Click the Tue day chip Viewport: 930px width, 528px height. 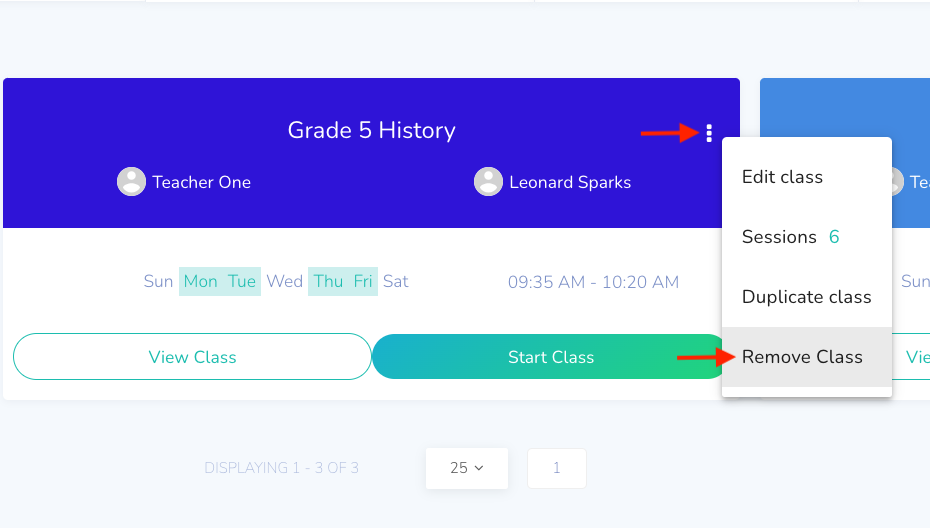point(242,281)
